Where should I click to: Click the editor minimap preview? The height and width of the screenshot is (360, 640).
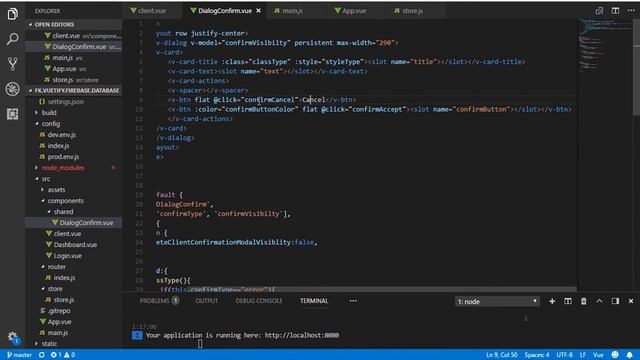(x=605, y=45)
